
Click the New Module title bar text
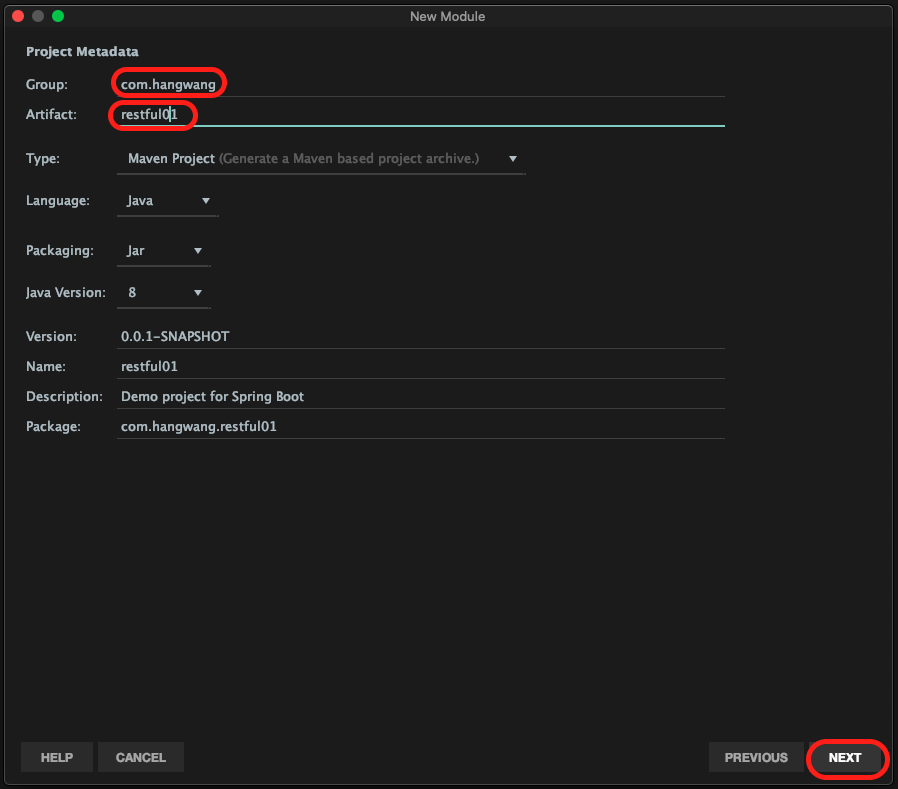(447, 16)
